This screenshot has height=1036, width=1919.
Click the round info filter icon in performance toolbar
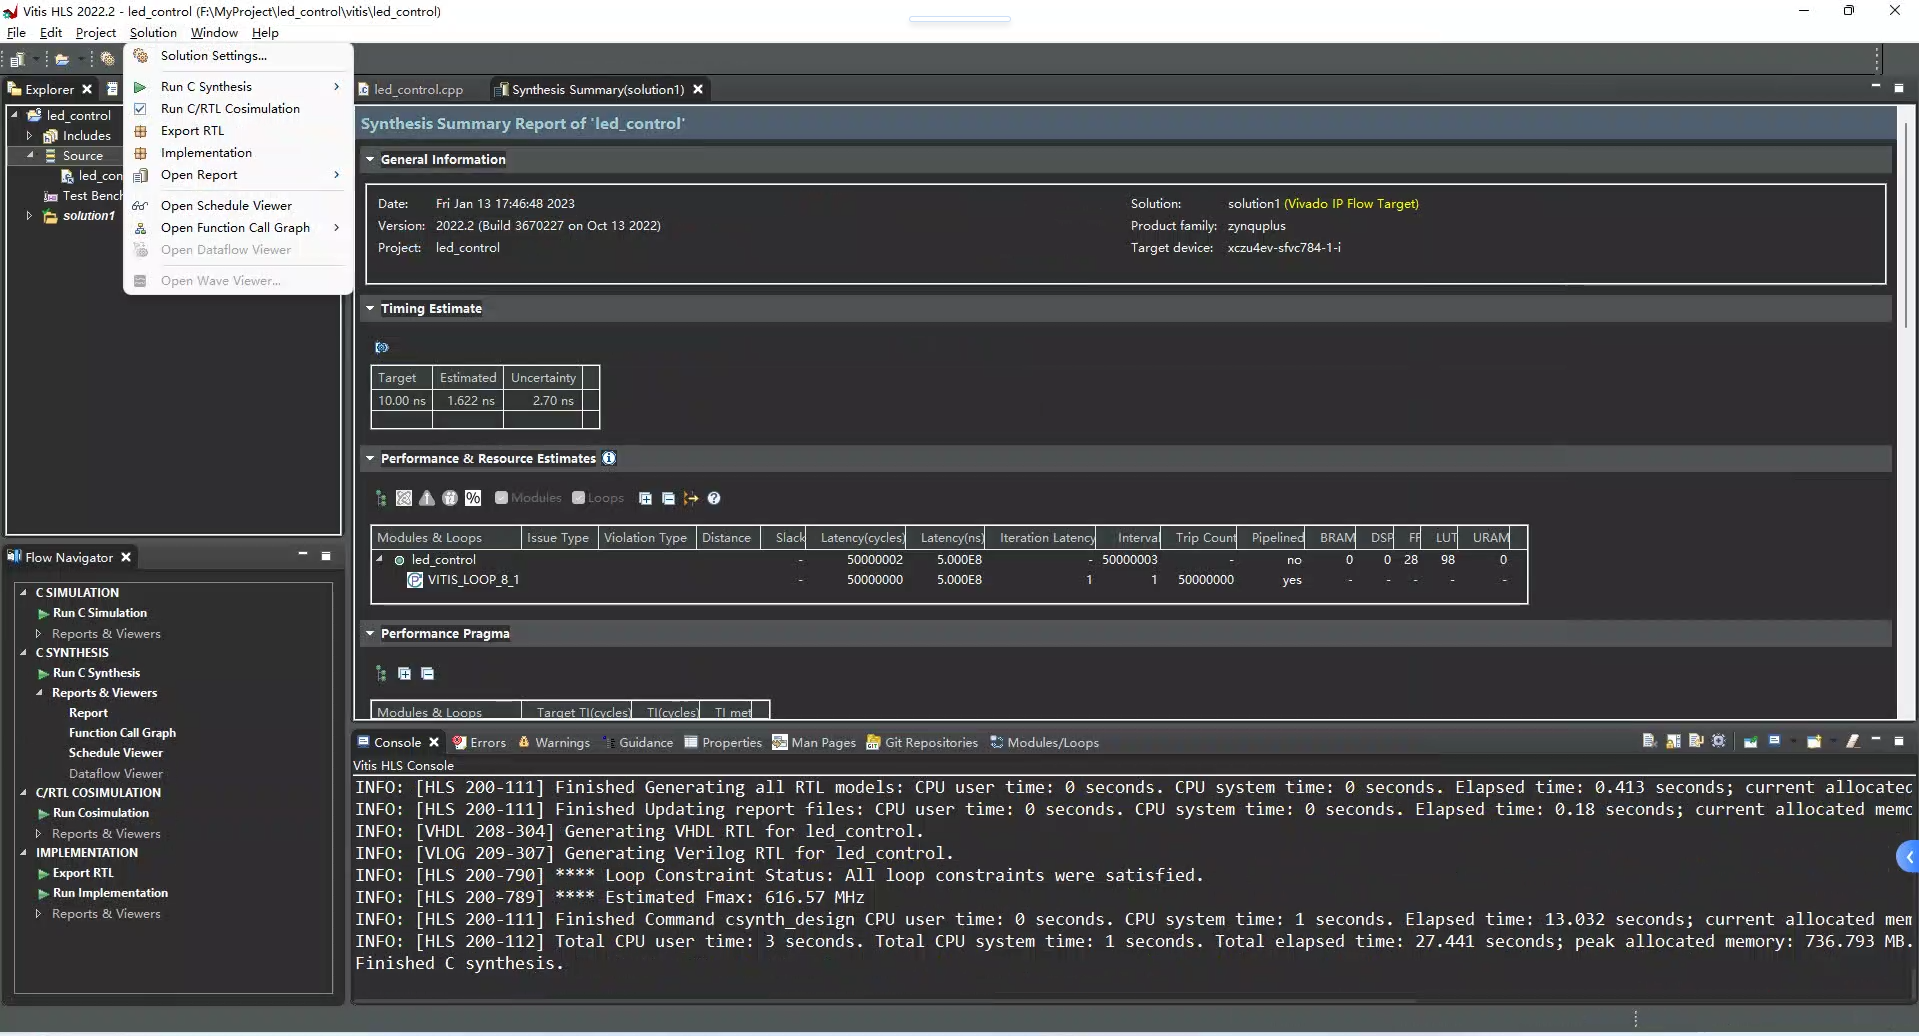(x=450, y=498)
